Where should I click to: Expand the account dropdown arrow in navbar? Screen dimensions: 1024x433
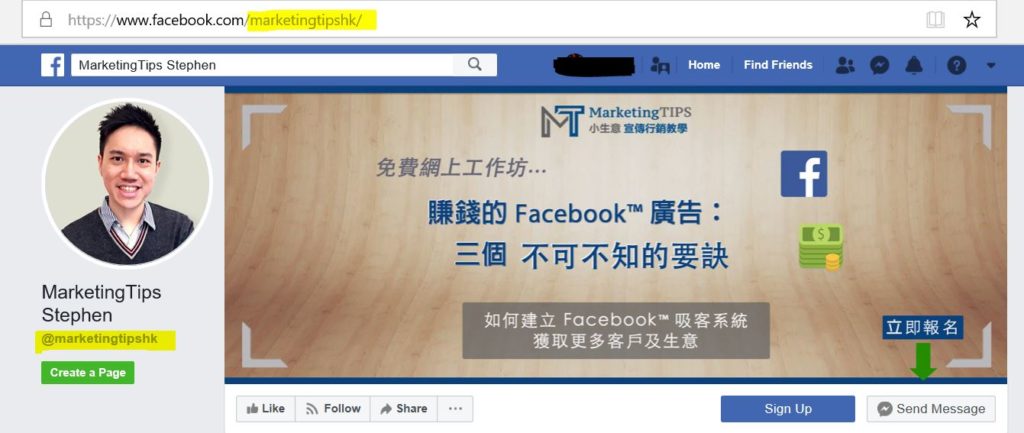click(x=991, y=65)
